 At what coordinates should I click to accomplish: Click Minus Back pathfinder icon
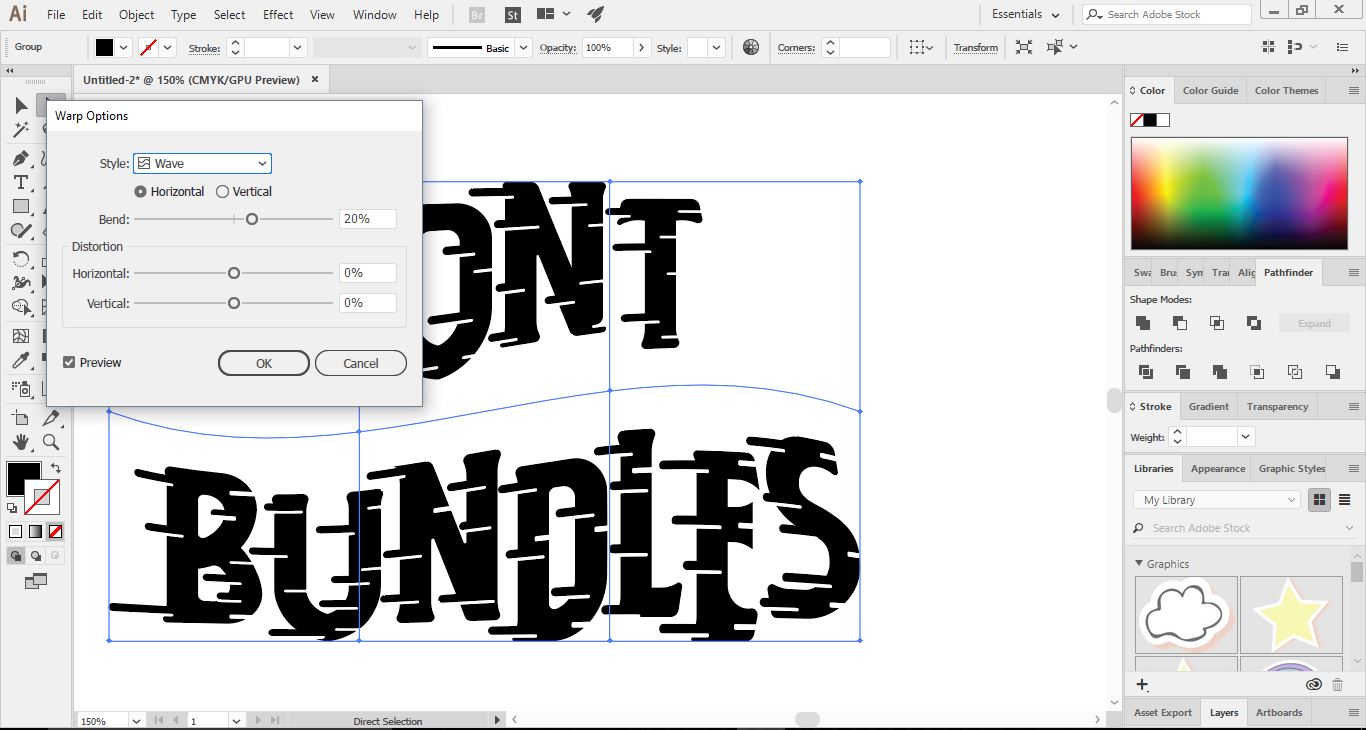[x=1332, y=372]
